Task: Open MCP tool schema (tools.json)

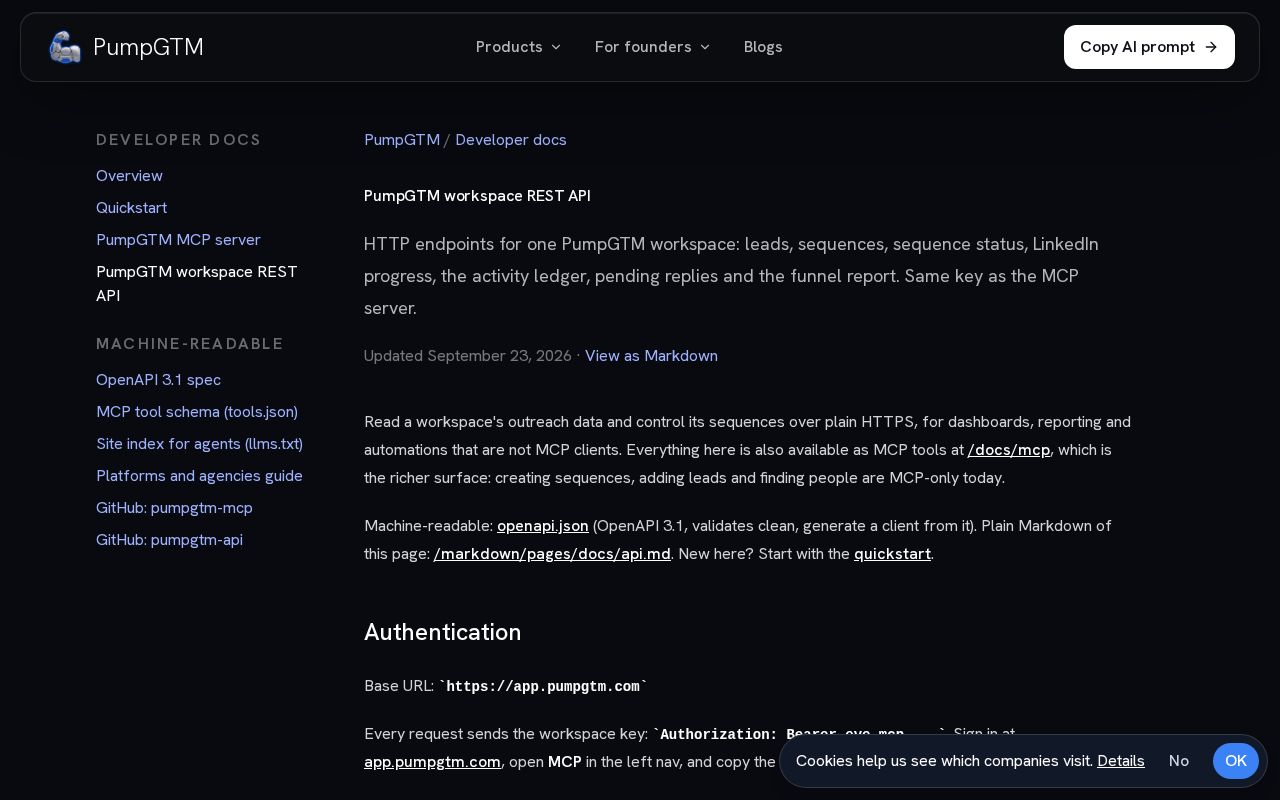Action: pos(197,412)
